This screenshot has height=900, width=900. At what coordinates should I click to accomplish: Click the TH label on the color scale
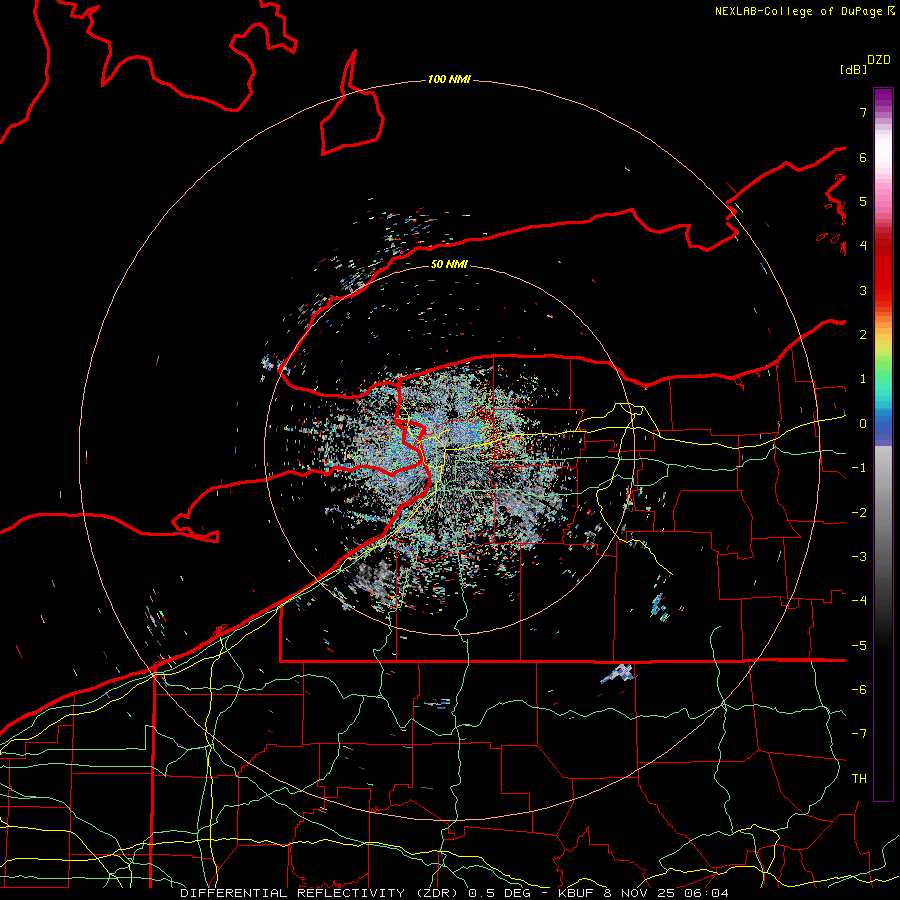pos(859,778)
